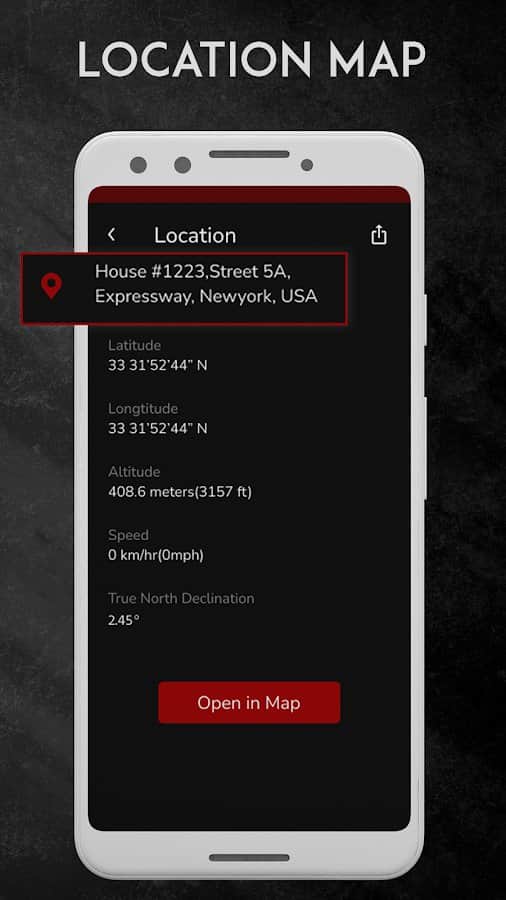Select the latitude value below Latitude label
Image resolution: width=506 pixels, height=900 pixels.
coord(158,365)
